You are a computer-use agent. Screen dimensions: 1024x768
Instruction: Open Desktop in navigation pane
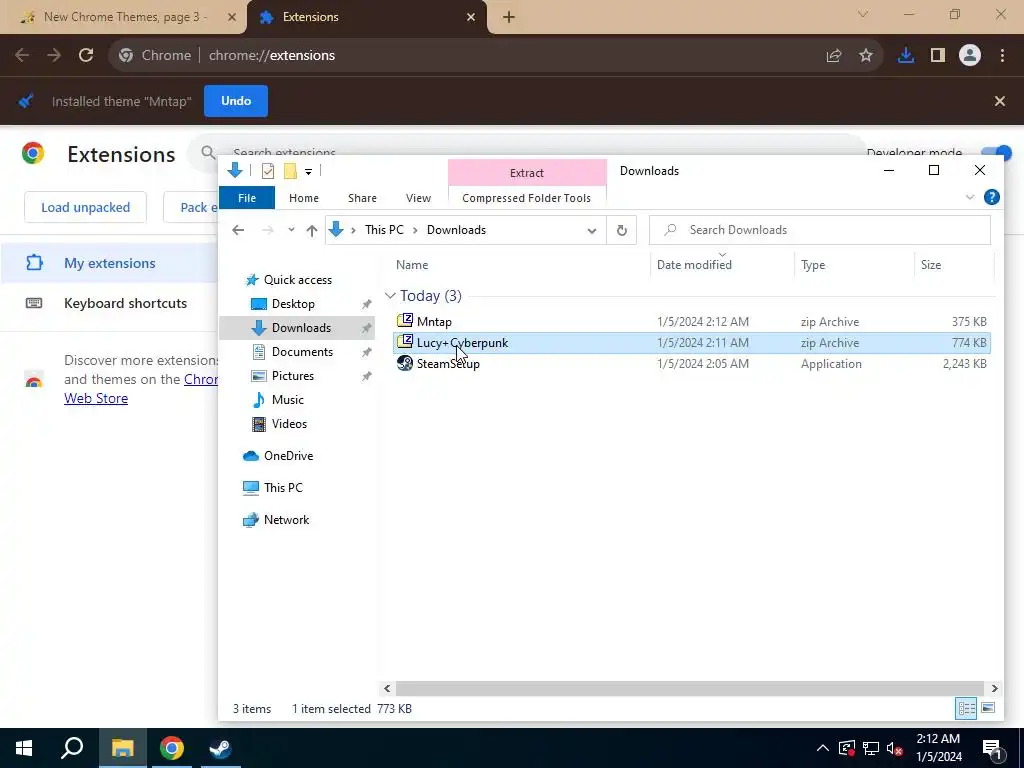pos(293,304)
